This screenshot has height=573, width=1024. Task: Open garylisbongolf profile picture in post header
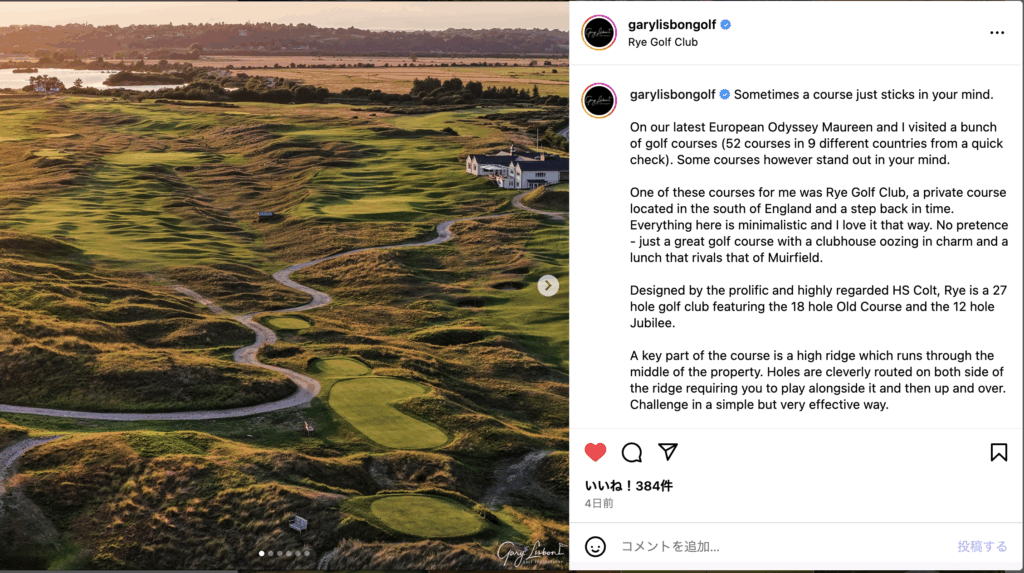click(599, 32)
